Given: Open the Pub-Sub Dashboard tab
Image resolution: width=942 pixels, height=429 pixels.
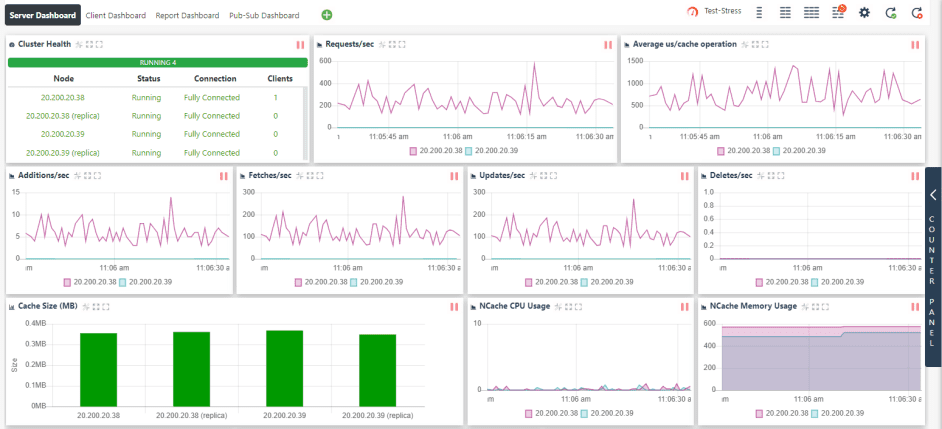Looking at the screenshot, I should pyautogui.click(x=264, y=16).
